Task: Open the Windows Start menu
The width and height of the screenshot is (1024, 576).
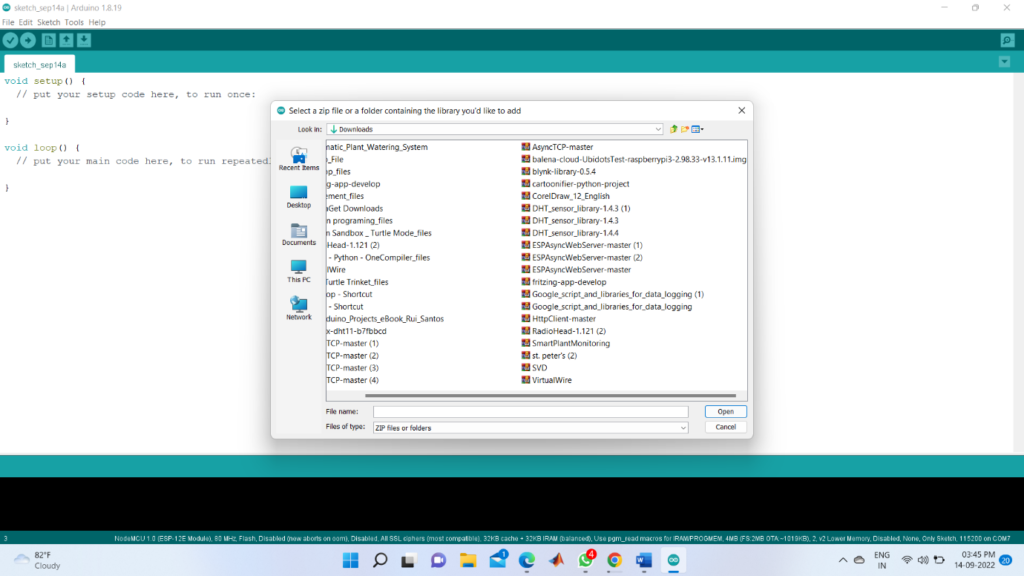Action: click(x=351, y=560)
